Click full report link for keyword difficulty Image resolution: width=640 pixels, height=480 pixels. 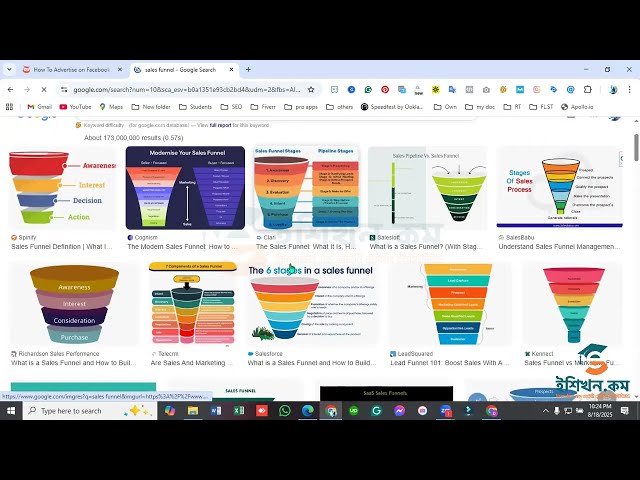tap(220, 125)
